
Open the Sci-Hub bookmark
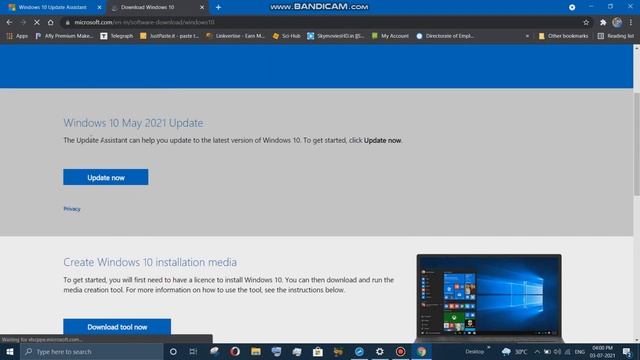click(x=286, y=36)
